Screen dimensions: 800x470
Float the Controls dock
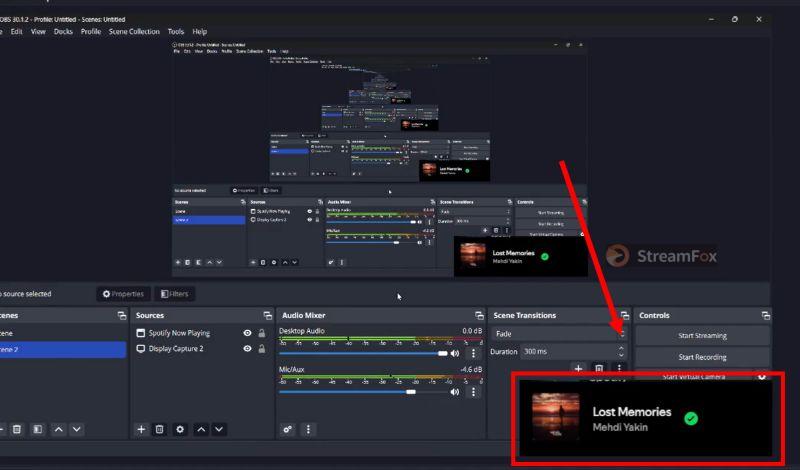click(x=765, y=315)
